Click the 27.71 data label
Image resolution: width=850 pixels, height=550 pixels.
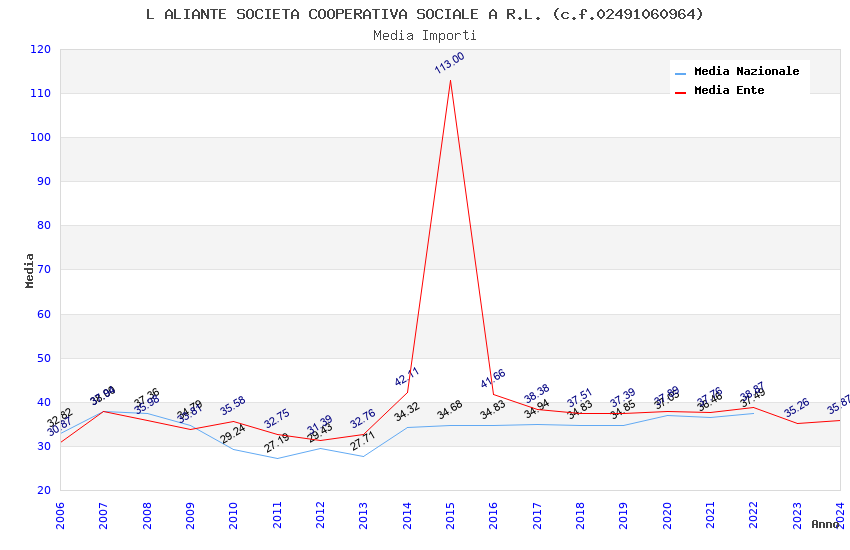(363, 441)
